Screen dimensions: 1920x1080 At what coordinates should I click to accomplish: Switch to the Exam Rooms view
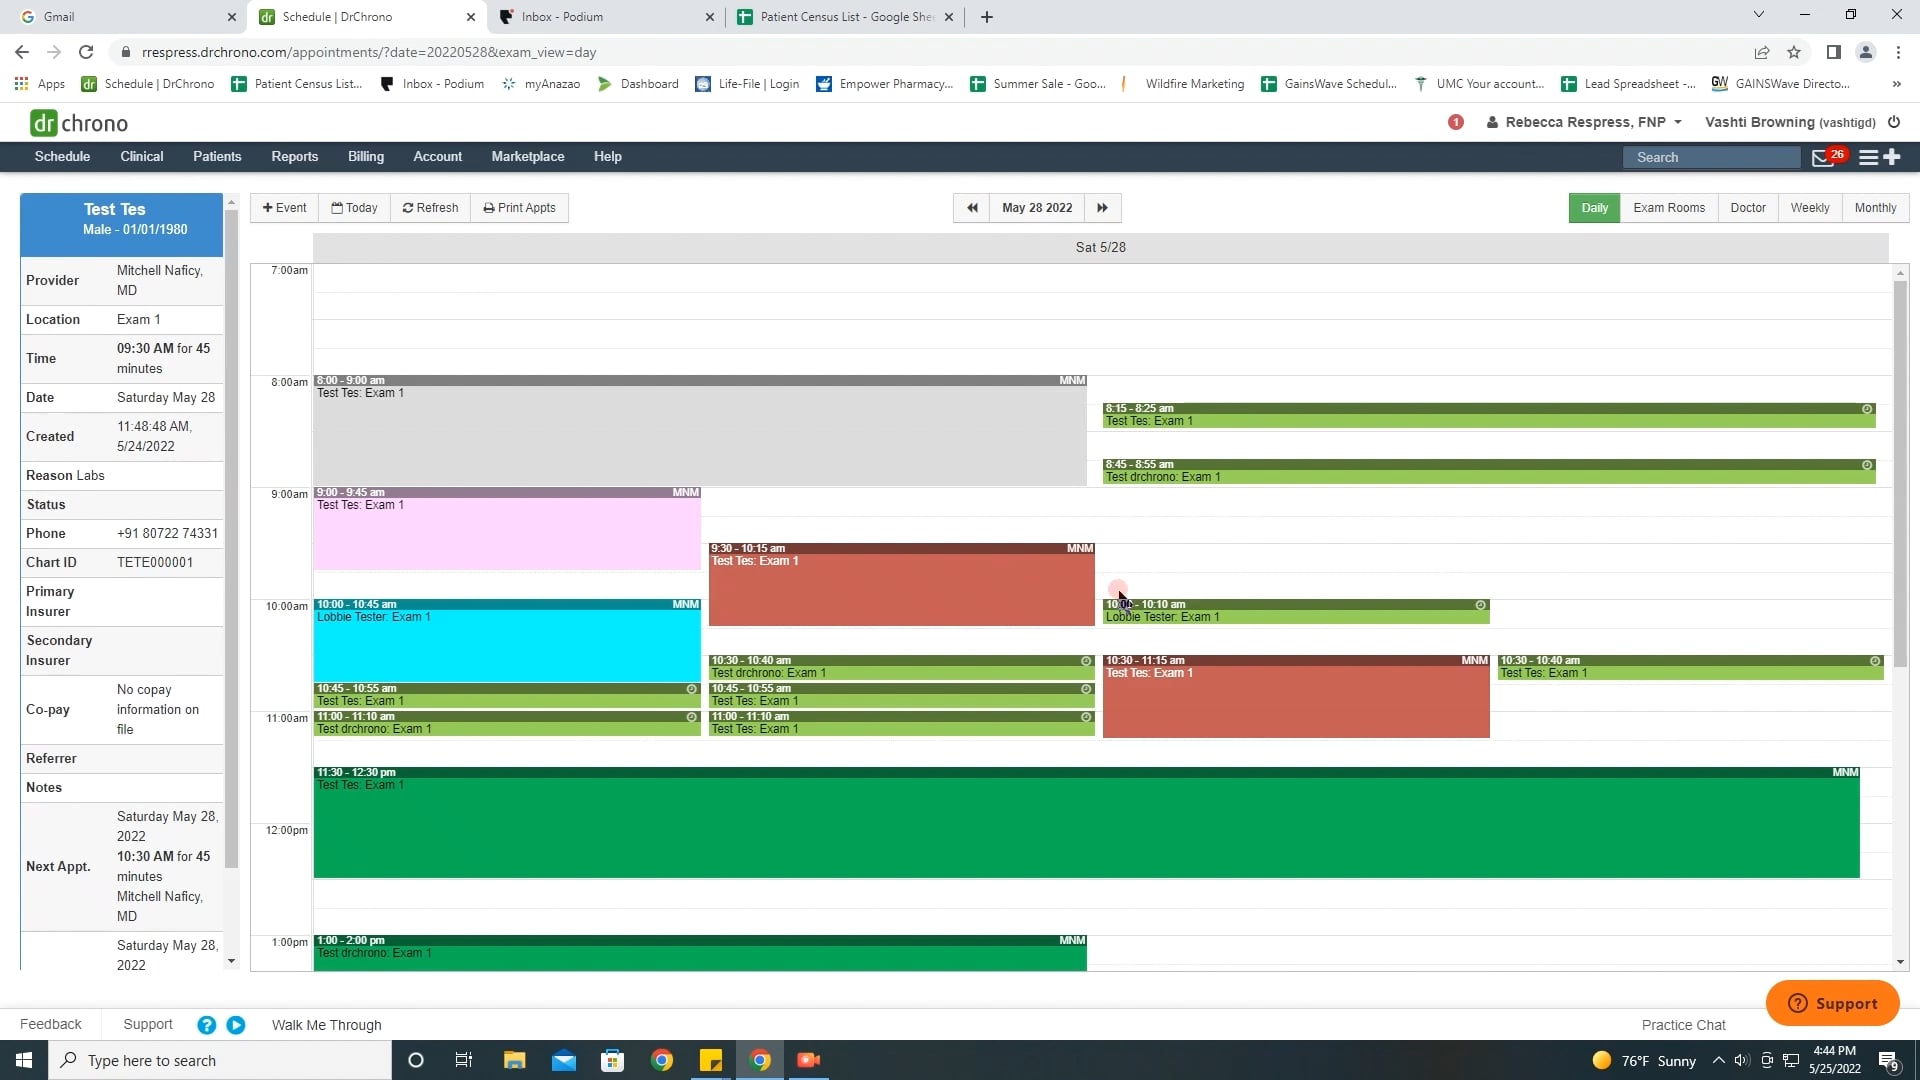coord(1669,208)
